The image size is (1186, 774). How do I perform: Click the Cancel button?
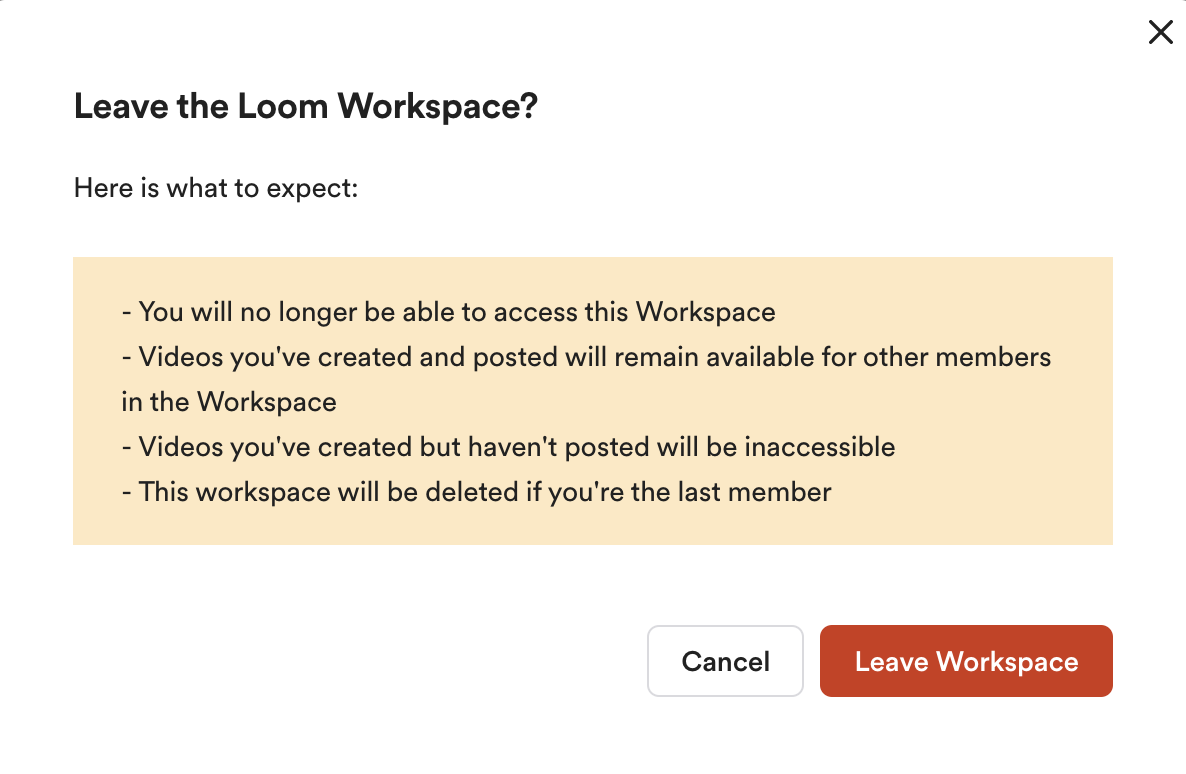click(725, 661)
